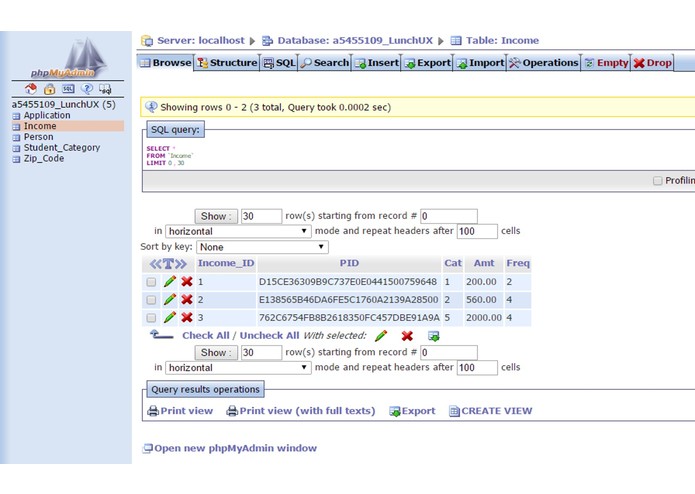Enable the Profiling checkbox
The image size is (695, 494).
click(x=658, y=180)
